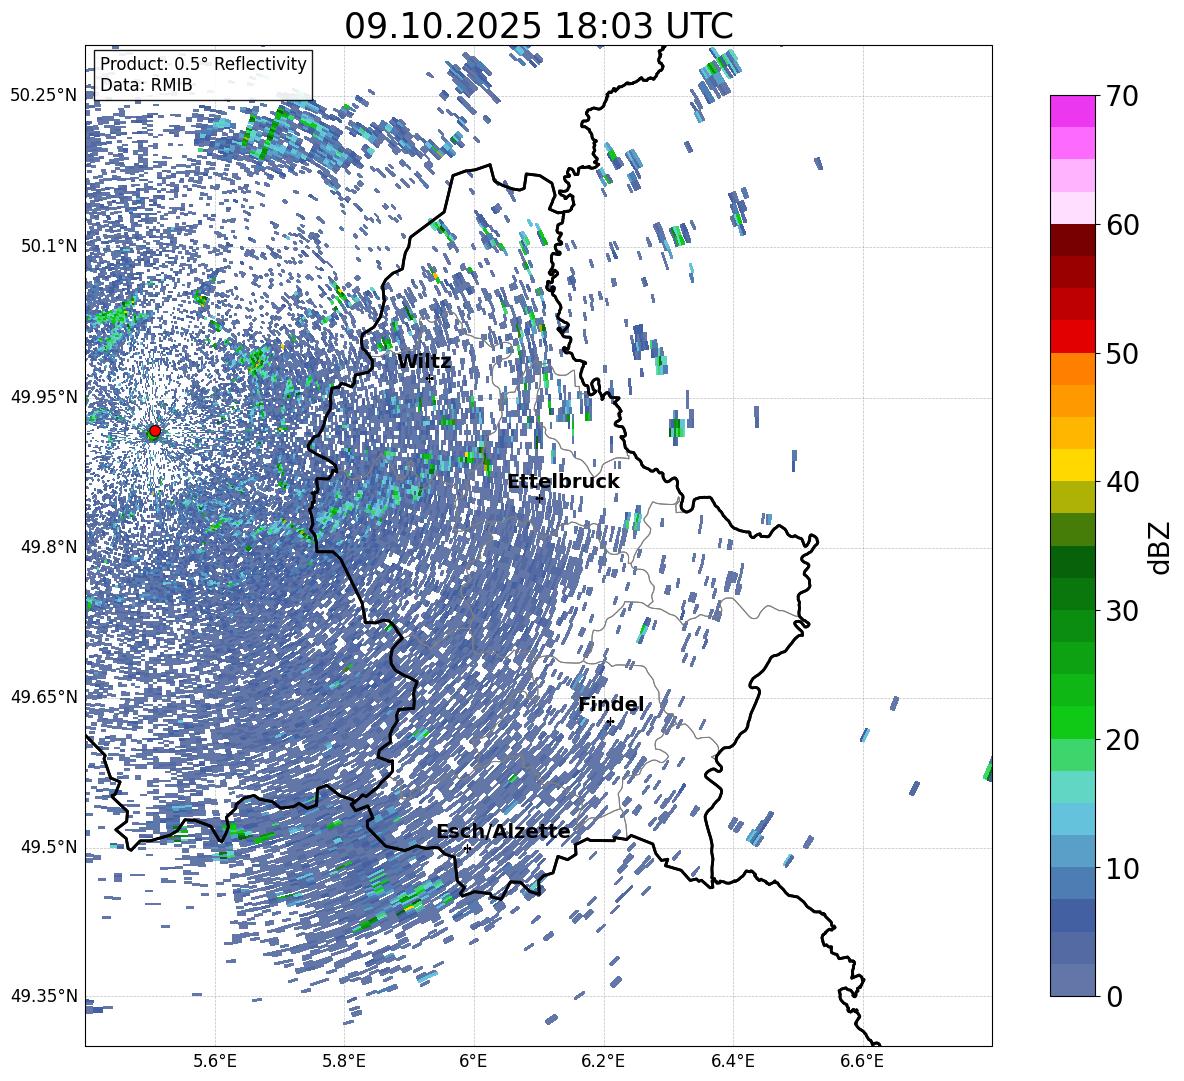The width and height of the screenshot is (1184, 1081).
Task: Click the 49.65°N latitude tick label
Action: [x=44, y=697]
